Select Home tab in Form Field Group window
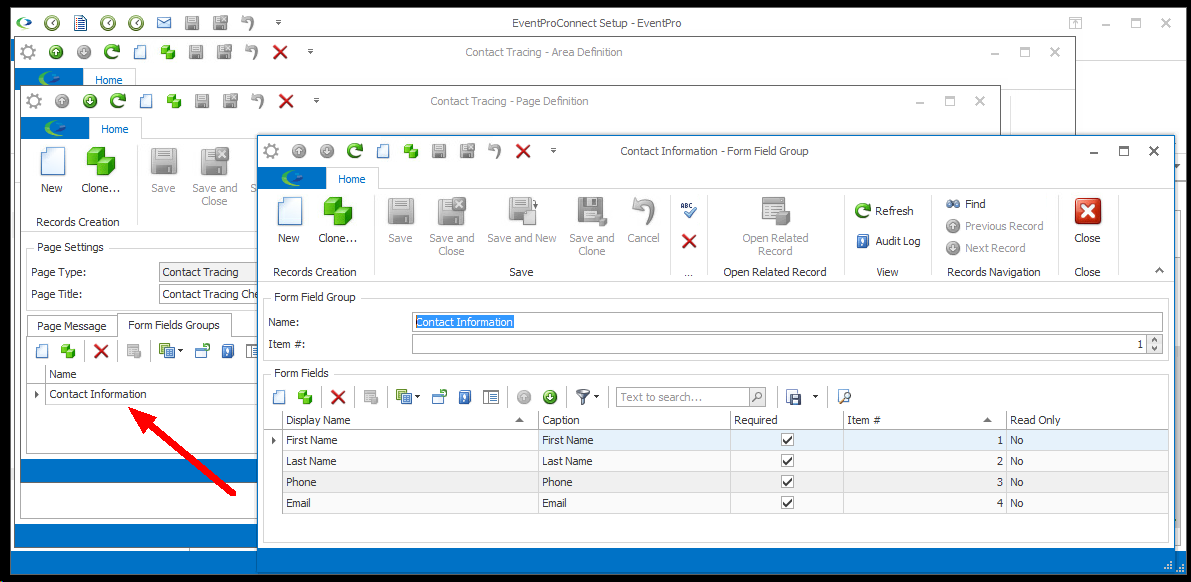 [x=352, y=179]
